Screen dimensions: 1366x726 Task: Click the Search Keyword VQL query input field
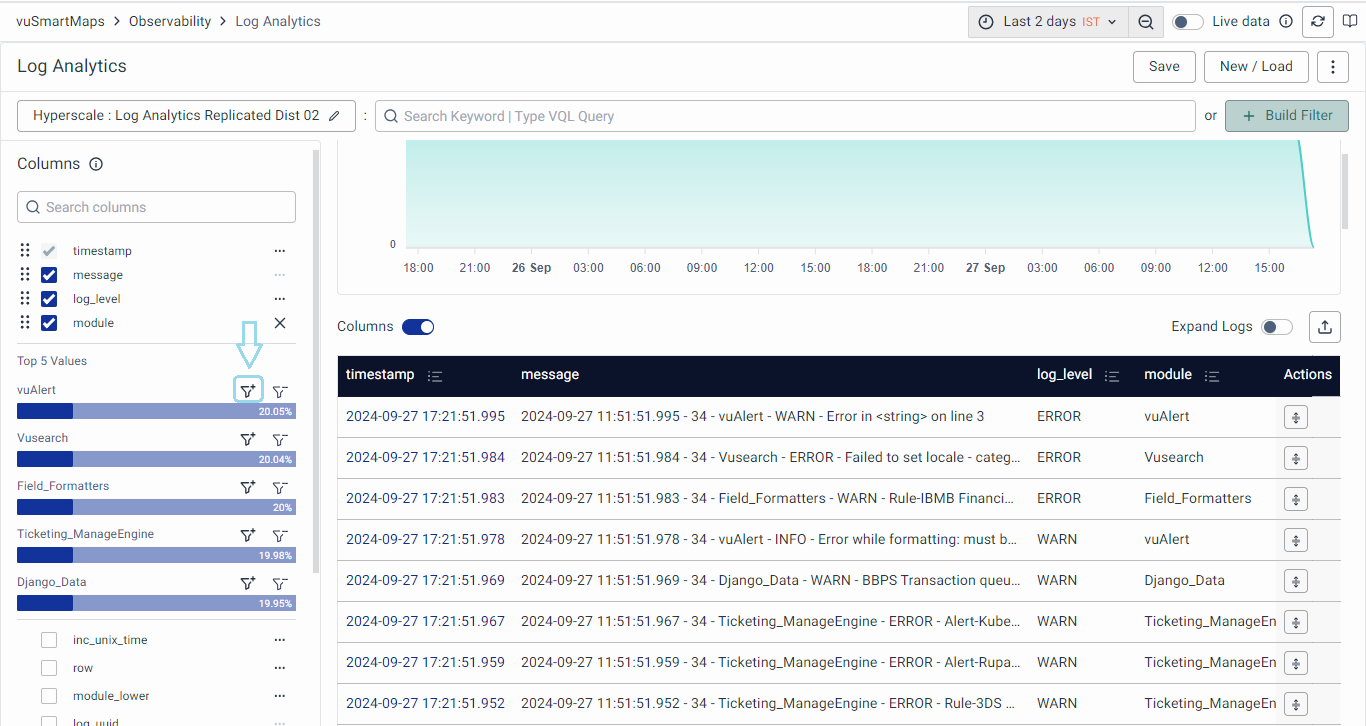[700, 115]
